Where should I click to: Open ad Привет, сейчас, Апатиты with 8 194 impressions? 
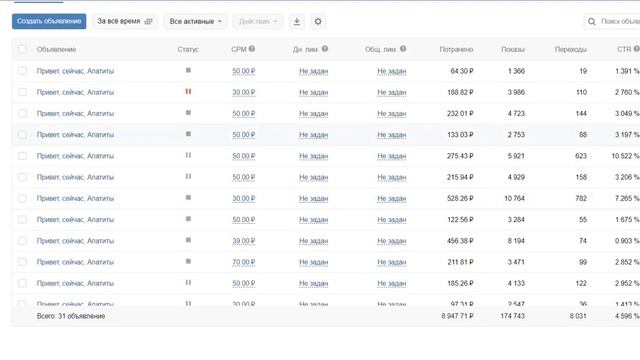(75, 241)
